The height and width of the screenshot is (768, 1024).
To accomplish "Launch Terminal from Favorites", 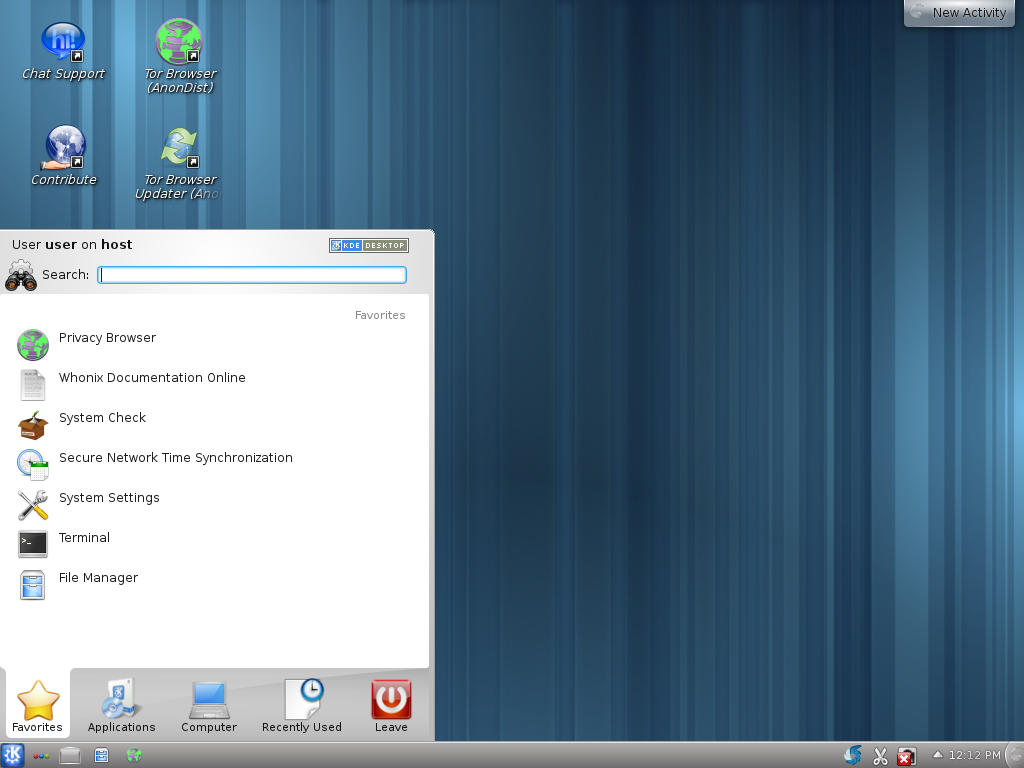I will coord(84,539).
